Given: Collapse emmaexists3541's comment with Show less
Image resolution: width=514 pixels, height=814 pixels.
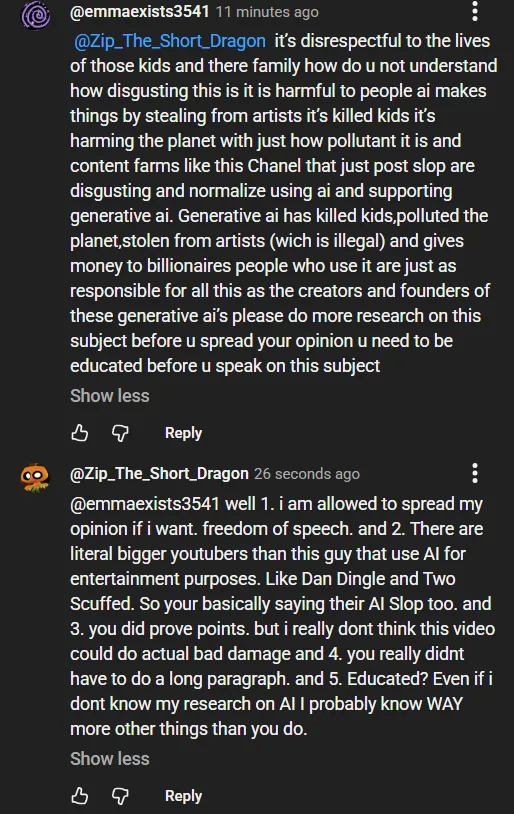Looking at the screenshot, I should pyautogui.click(x=110, y=396).
